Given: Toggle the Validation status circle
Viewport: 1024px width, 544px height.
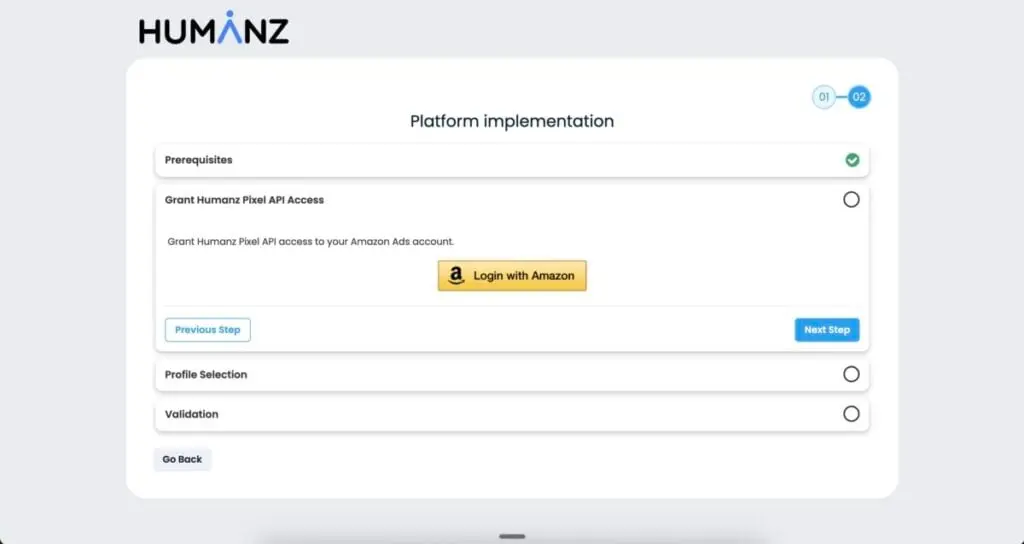Looking at the screenshot, I should (x=851, y=414).
